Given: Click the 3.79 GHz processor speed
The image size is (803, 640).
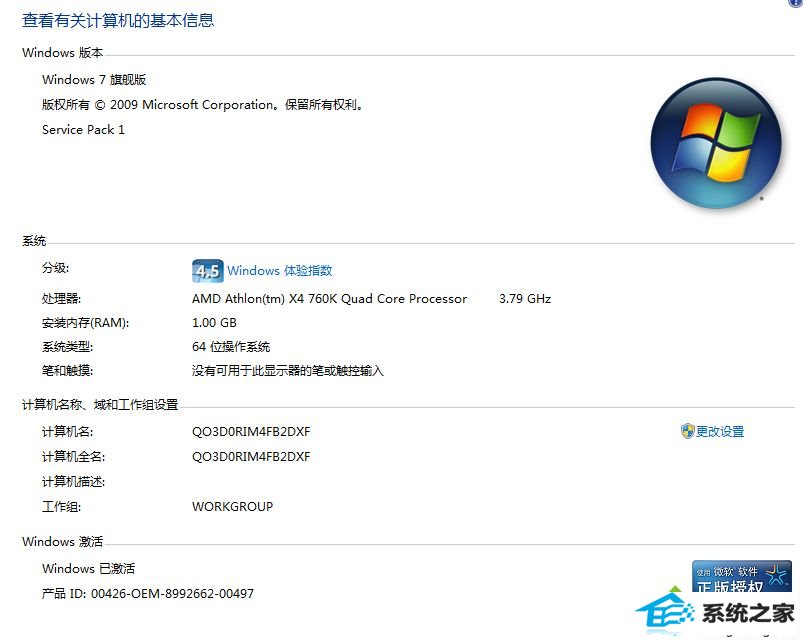Looking at the screenshot, I should [x=525, y=298].
